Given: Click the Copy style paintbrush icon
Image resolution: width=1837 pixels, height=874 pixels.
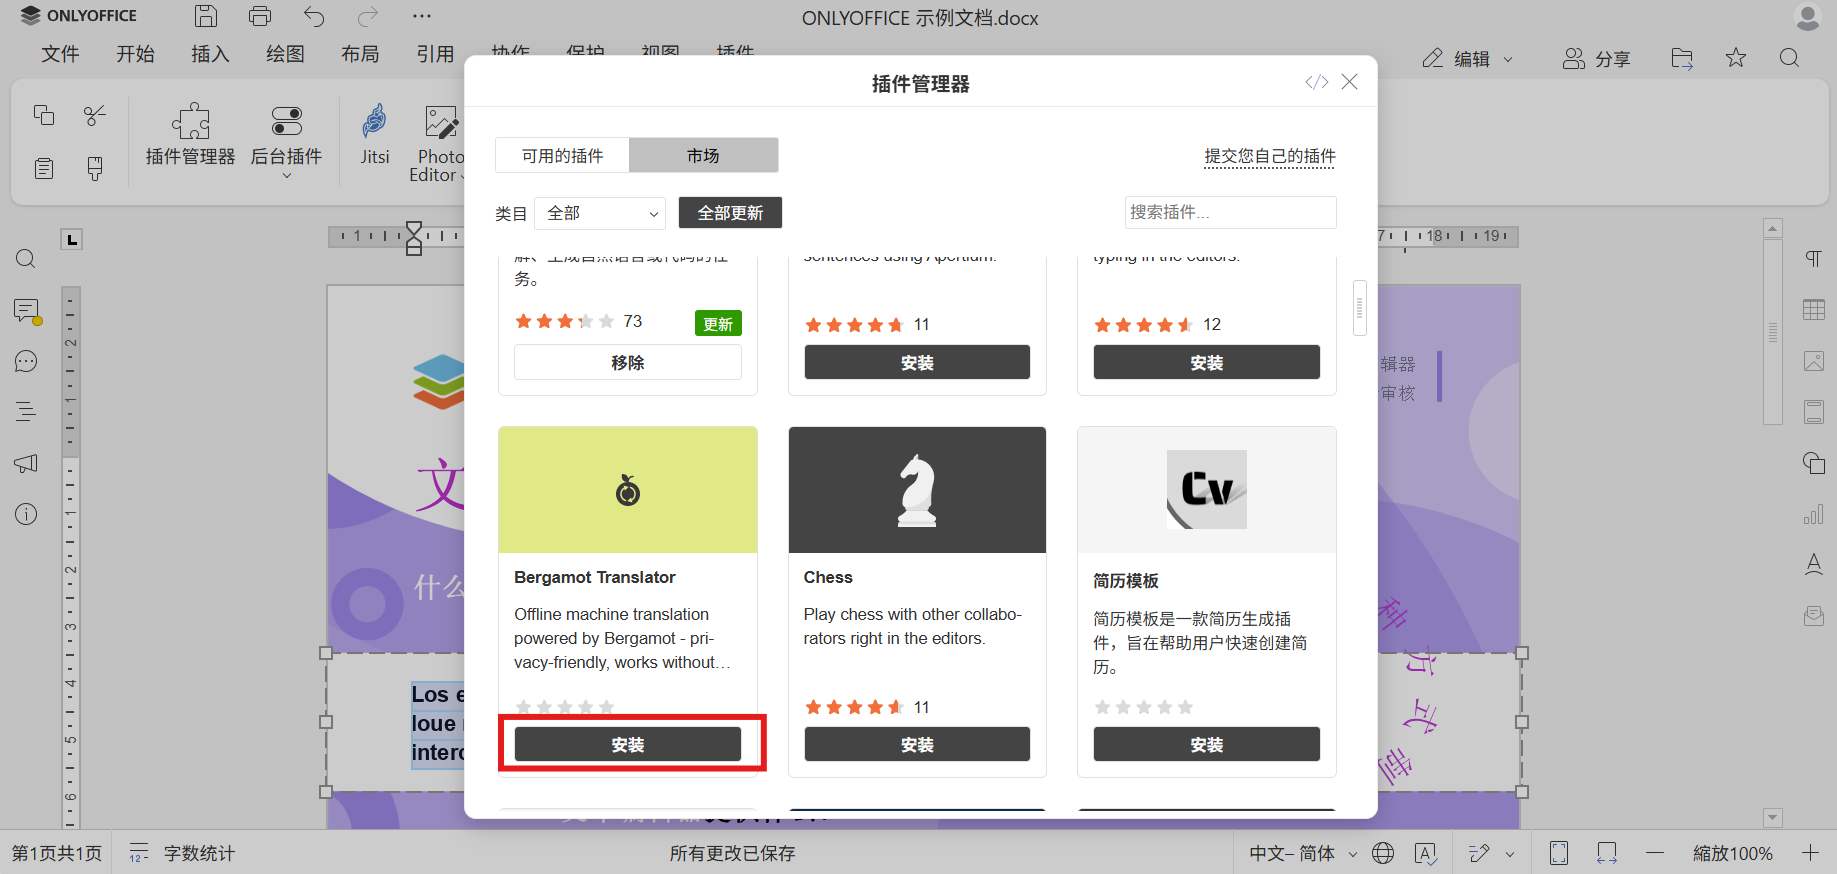Looking at the screenshot, I should point(95,168).
